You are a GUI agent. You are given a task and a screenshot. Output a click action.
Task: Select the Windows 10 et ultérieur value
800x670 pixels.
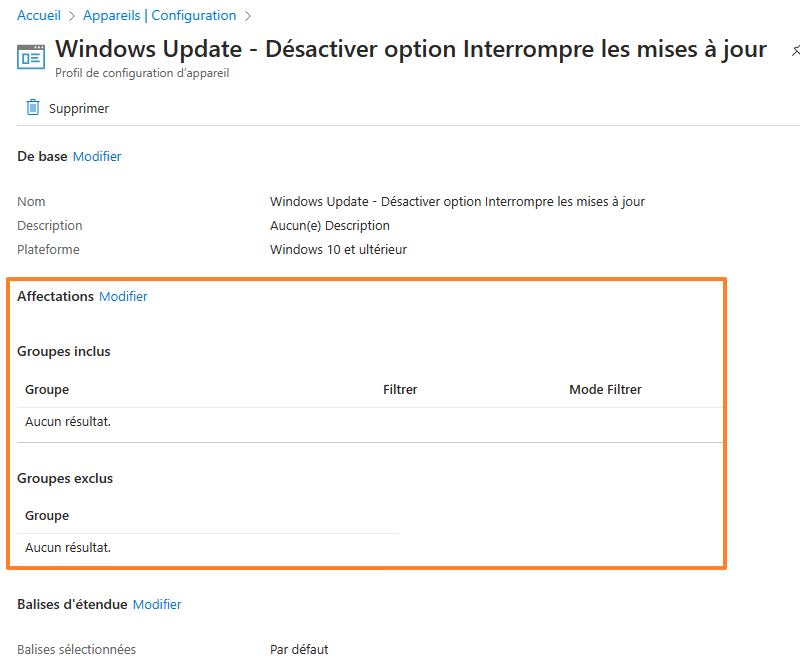click(338, 250)
